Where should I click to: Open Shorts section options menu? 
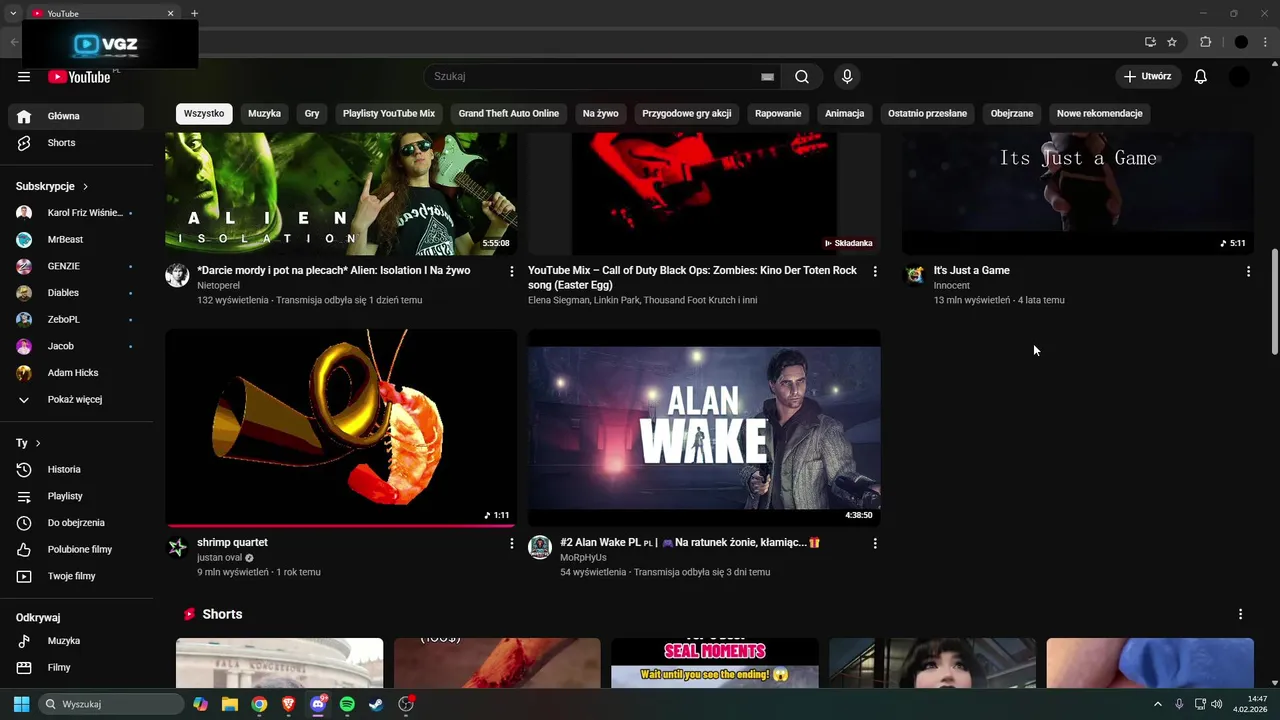pyautogui.click(x=1240, y=614)
